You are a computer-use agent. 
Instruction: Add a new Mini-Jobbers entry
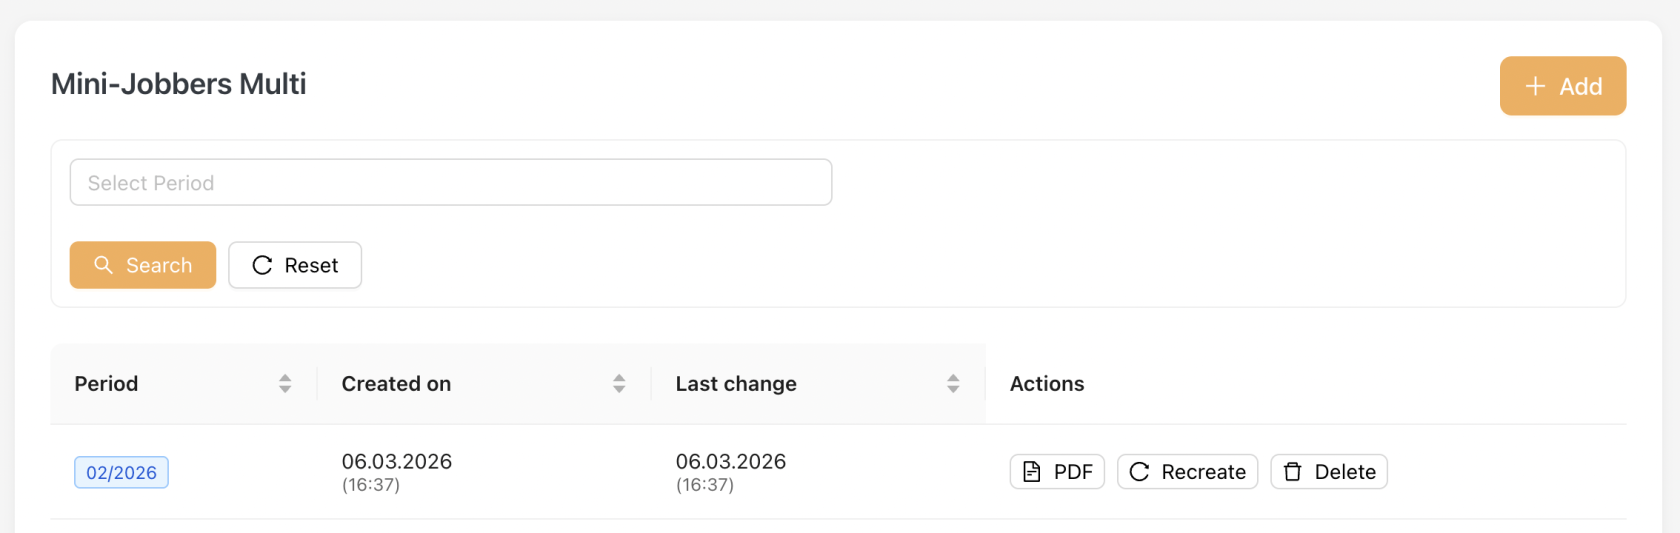click(x=1563, y=86)
